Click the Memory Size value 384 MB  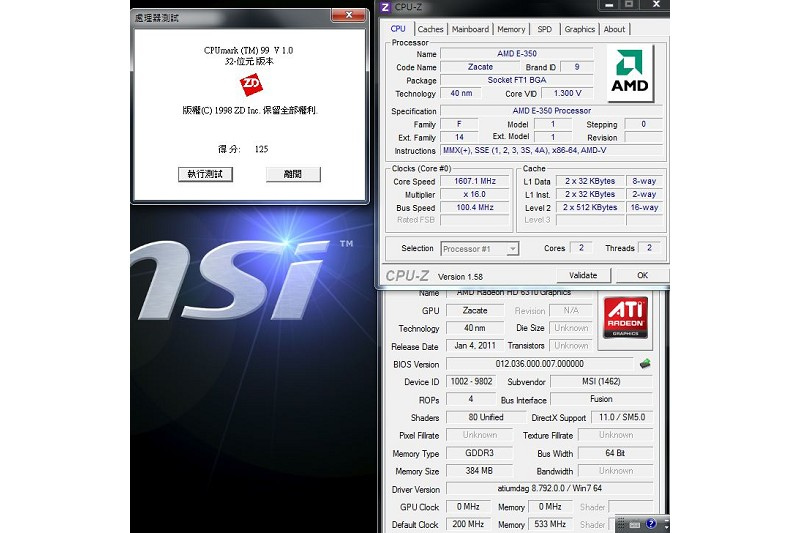[x=479, y=471]
